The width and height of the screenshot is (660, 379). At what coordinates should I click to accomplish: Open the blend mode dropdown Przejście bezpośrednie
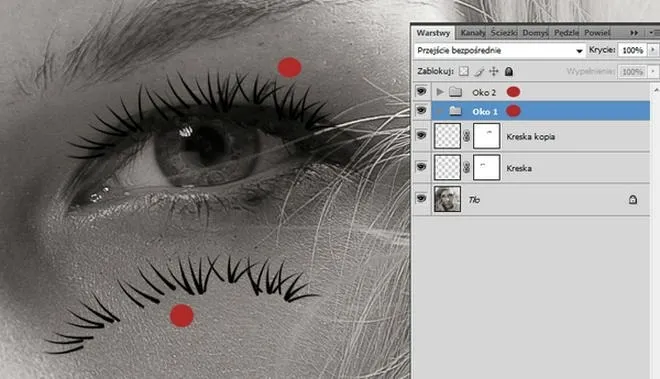(x=500, y=51)
